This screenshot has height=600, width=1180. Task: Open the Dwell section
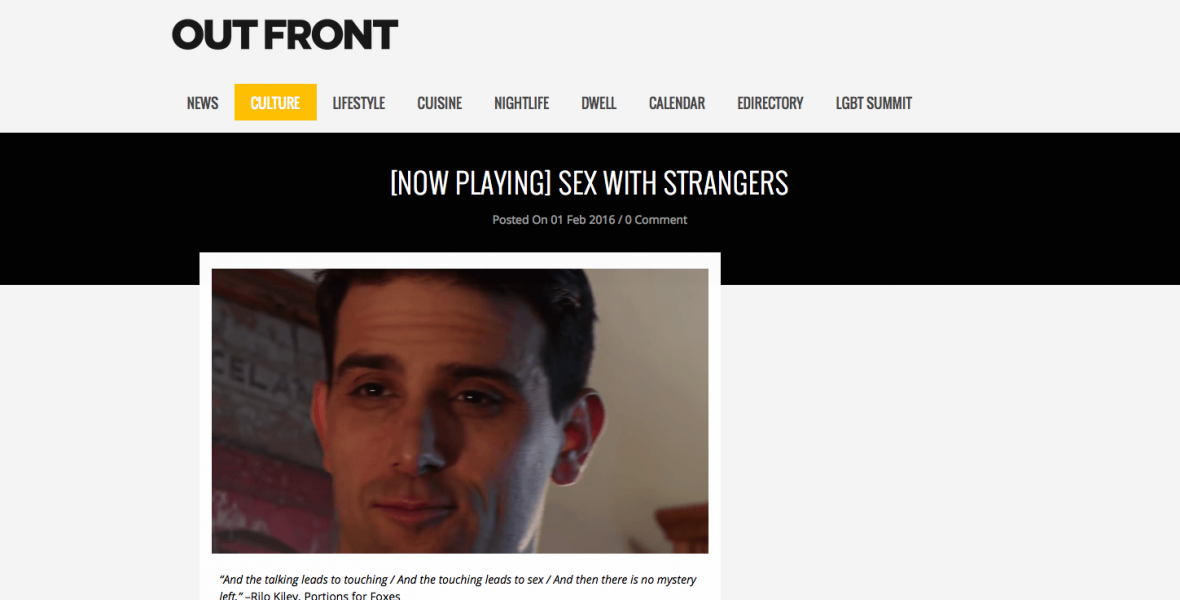click(x=599, y=103)
